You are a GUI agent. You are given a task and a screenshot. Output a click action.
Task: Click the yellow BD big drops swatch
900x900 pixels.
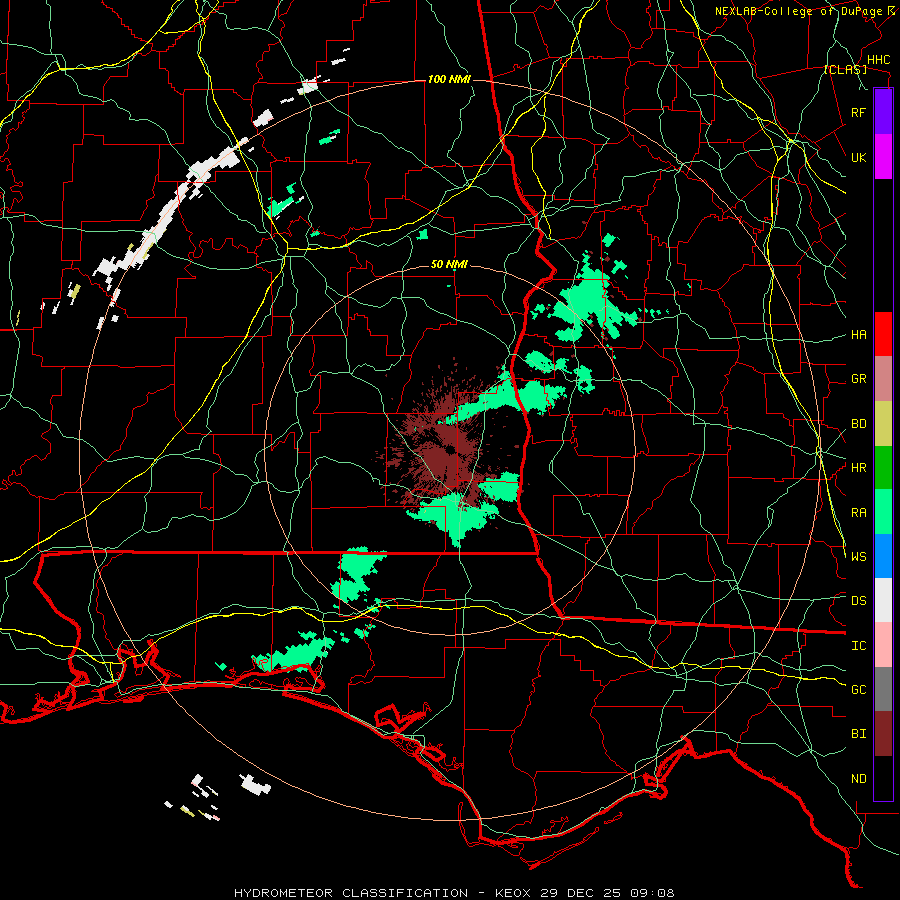pyautogui.click(x=883, y=424)
